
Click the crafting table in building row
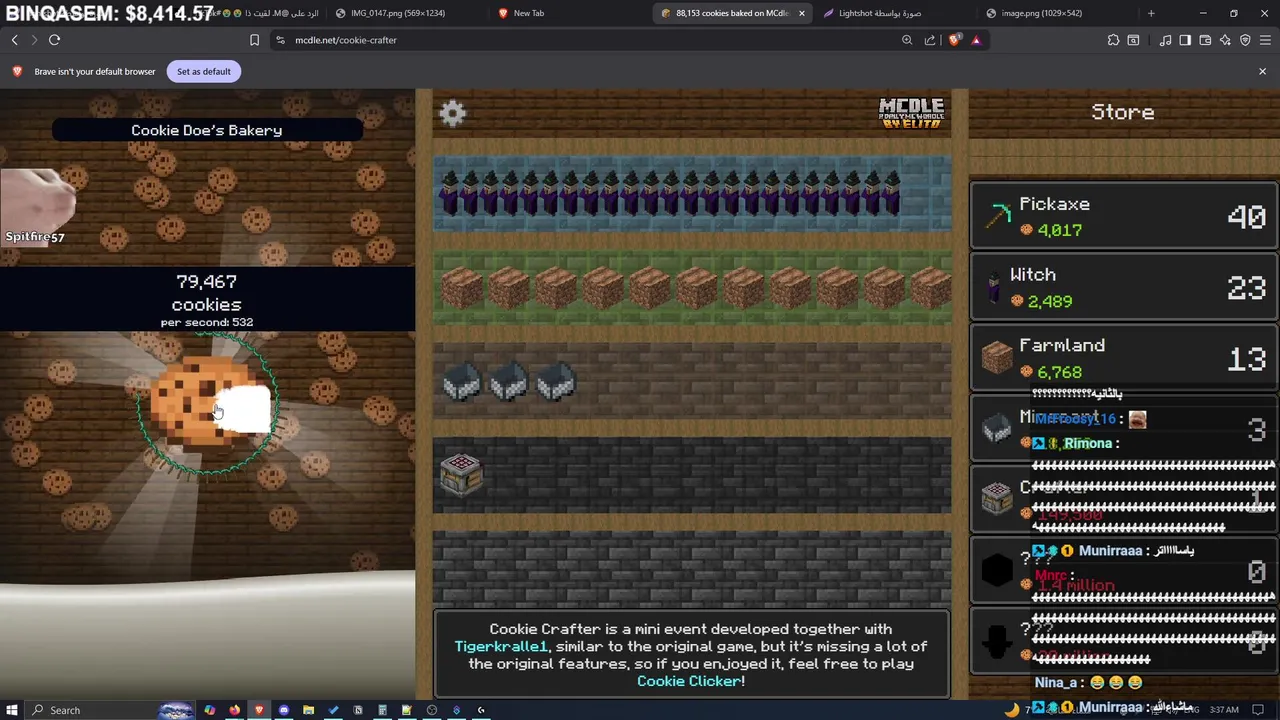click(x=461, y=473)
